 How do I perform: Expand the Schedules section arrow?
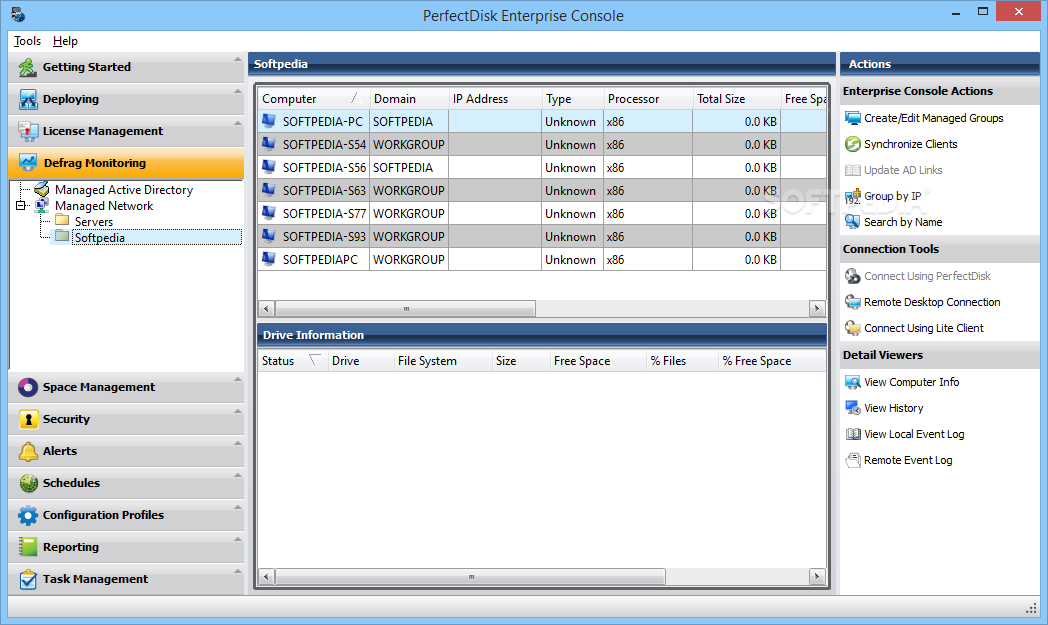[237, 475]
